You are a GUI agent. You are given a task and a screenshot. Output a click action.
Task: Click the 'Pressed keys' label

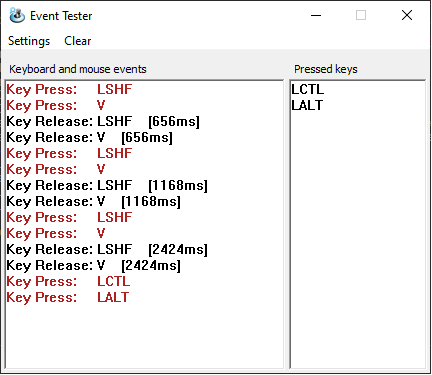[x=326, y=69]
